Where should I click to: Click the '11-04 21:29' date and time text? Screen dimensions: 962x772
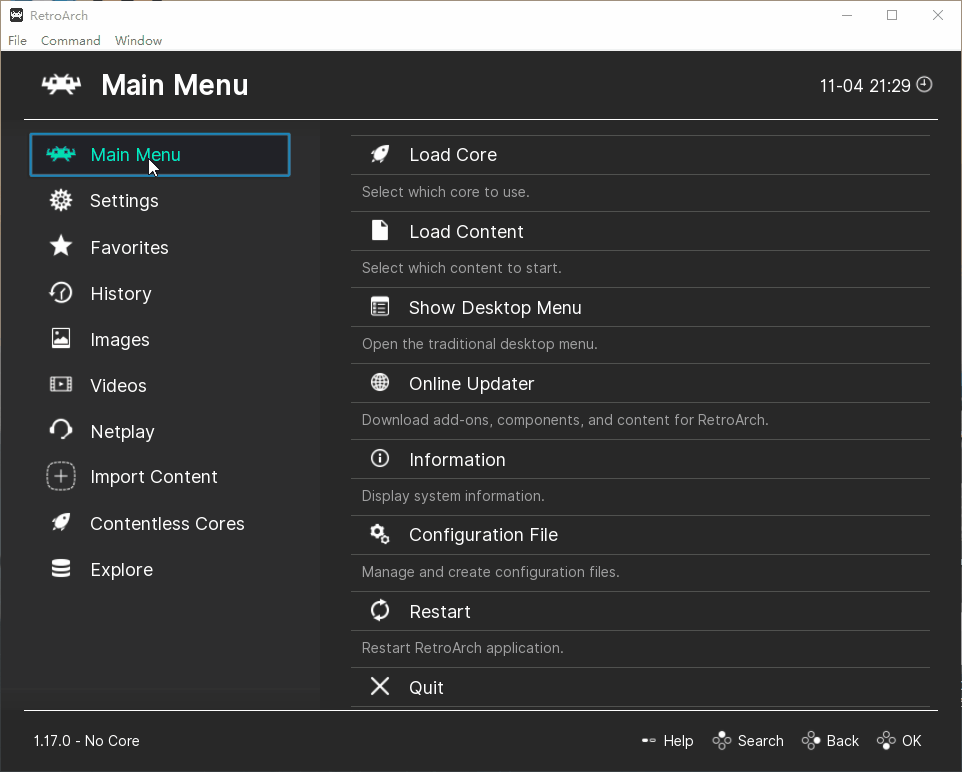[865, 86]
